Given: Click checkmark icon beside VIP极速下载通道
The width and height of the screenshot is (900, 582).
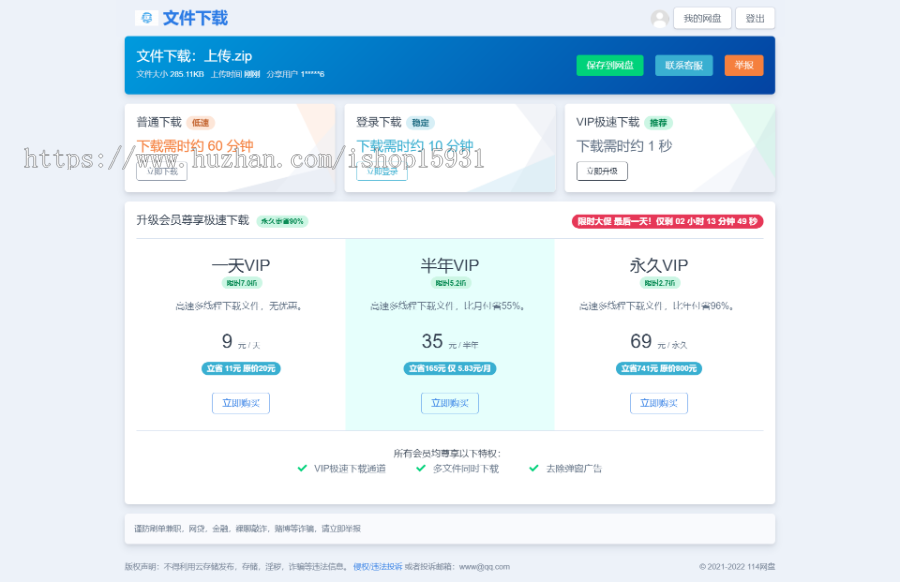Looking at the screenshot, I should 302,468.
